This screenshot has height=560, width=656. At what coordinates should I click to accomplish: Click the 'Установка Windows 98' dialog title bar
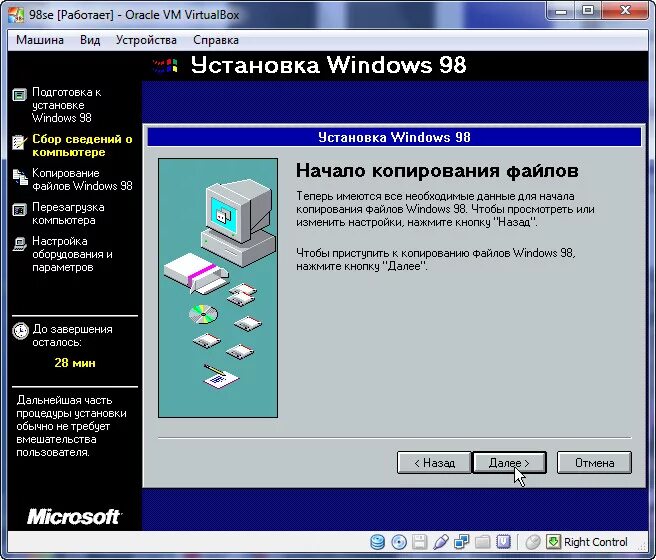coord(394,137)
